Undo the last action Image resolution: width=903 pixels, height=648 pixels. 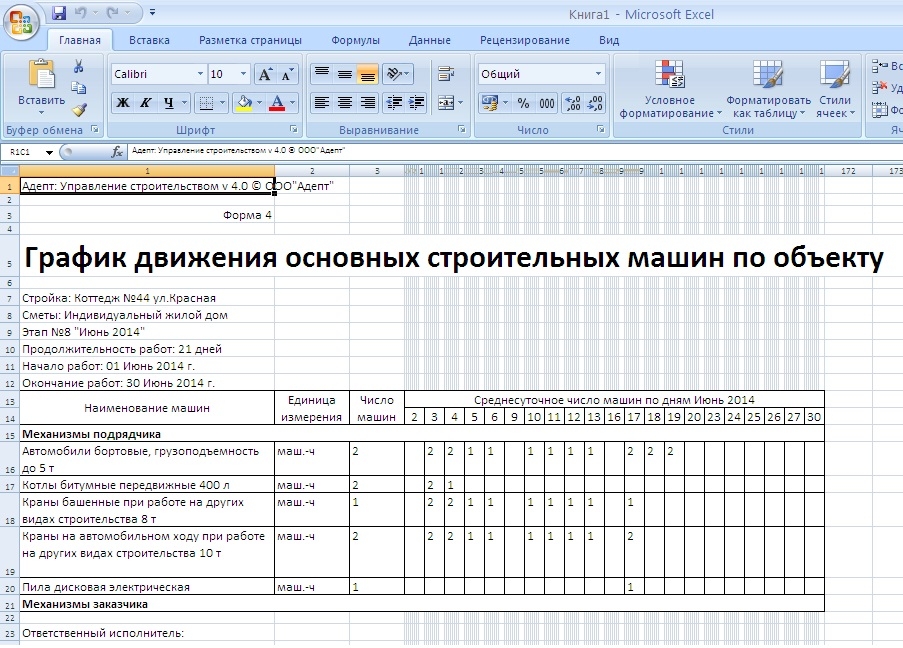[x=81, y=12]
